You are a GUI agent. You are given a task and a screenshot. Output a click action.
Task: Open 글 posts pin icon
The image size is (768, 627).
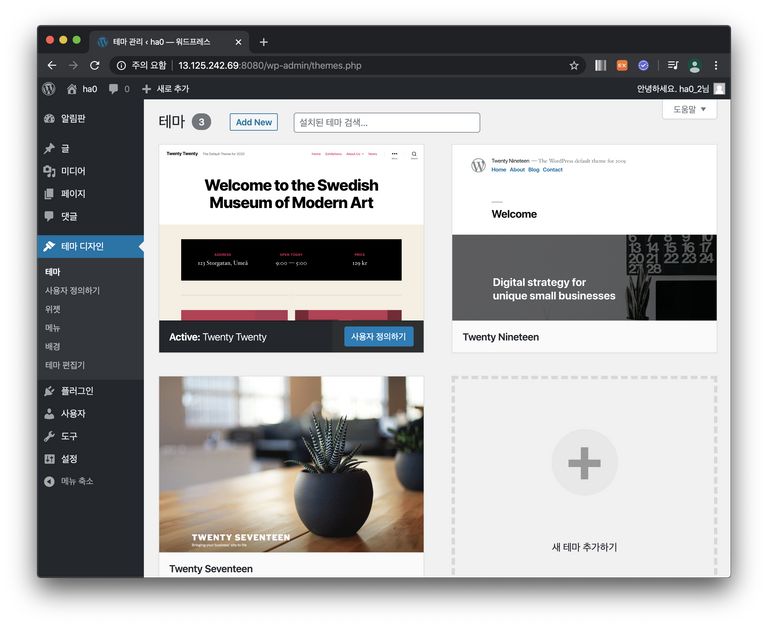[49, 148]
